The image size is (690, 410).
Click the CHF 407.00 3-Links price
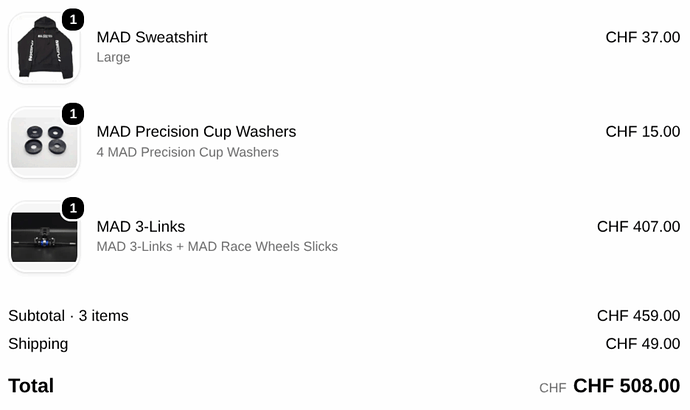638,227
